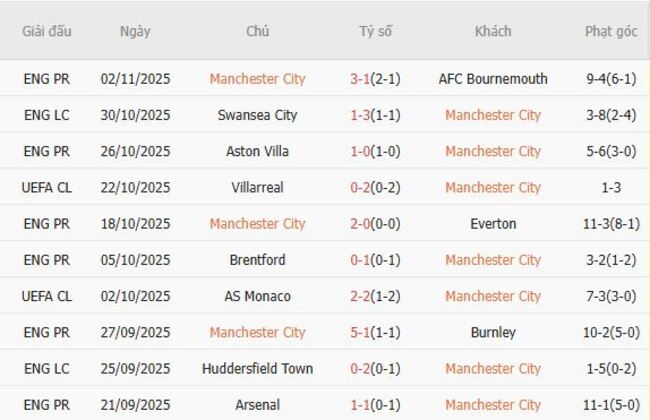Open the Swansea City team page

pos(257,115)
